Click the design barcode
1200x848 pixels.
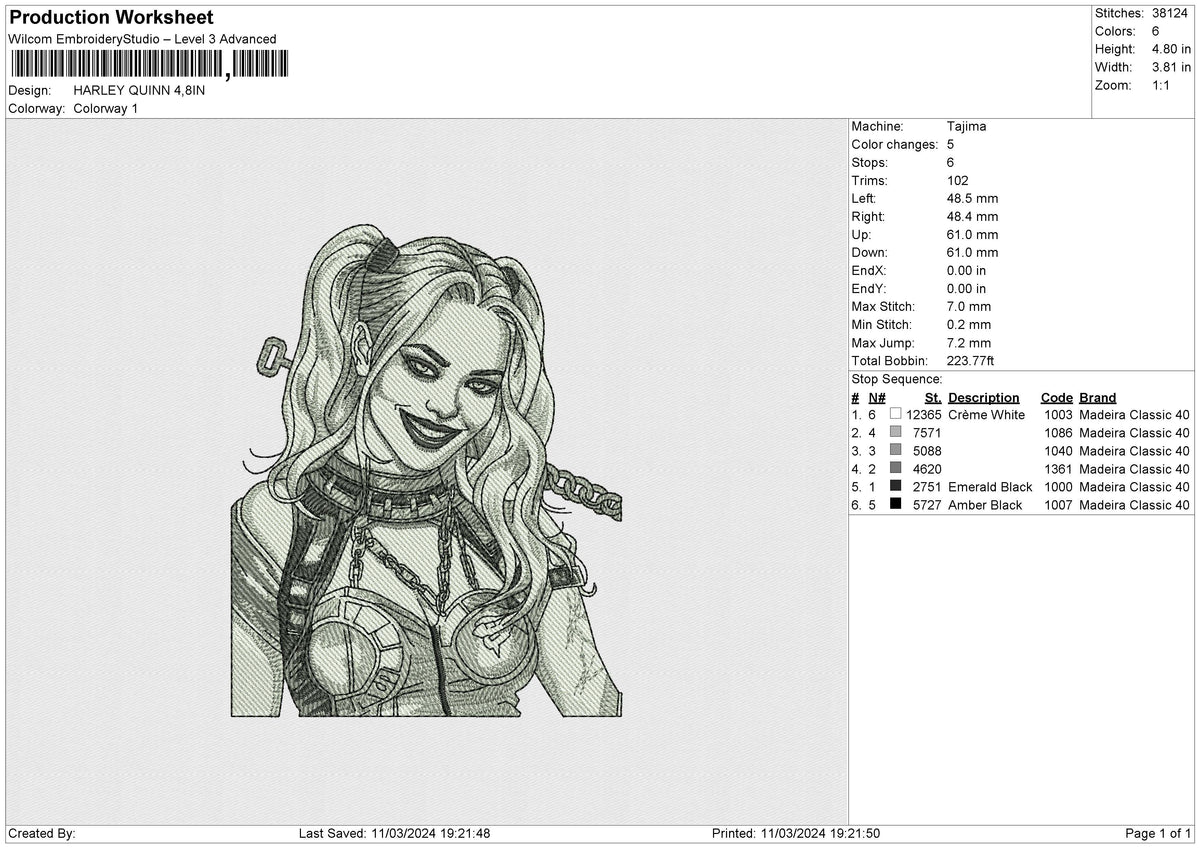point(149,65)
